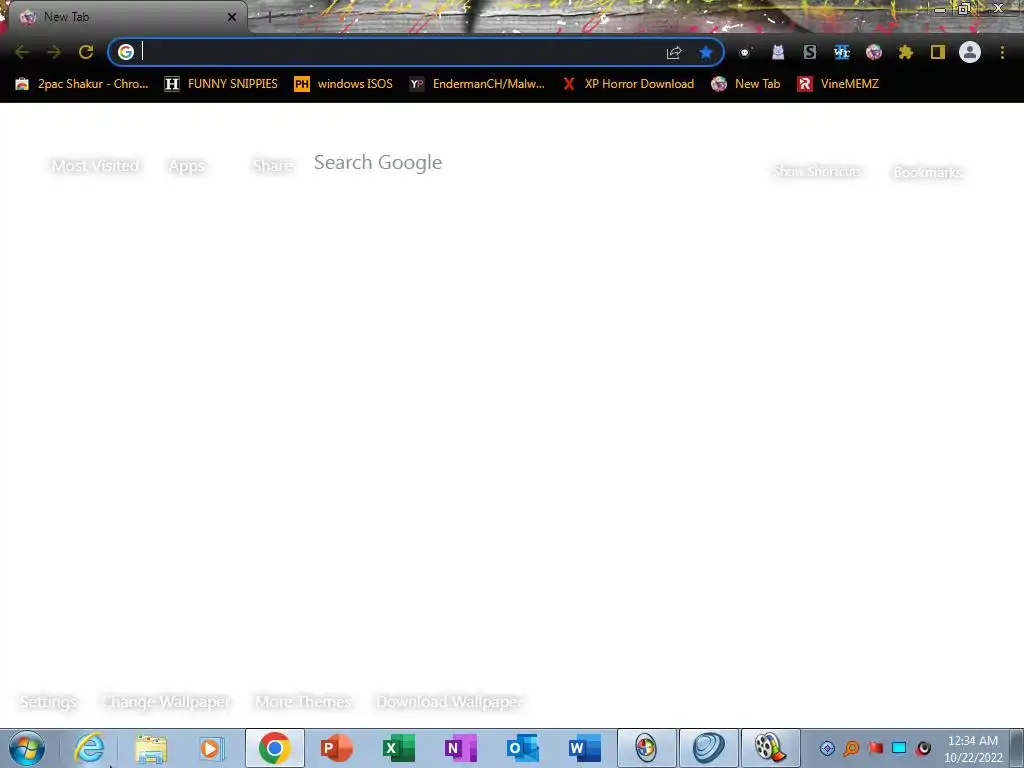Open the Chrome three-dot menu
This screenshot has width=1024, height=768.
(1002, 52)
